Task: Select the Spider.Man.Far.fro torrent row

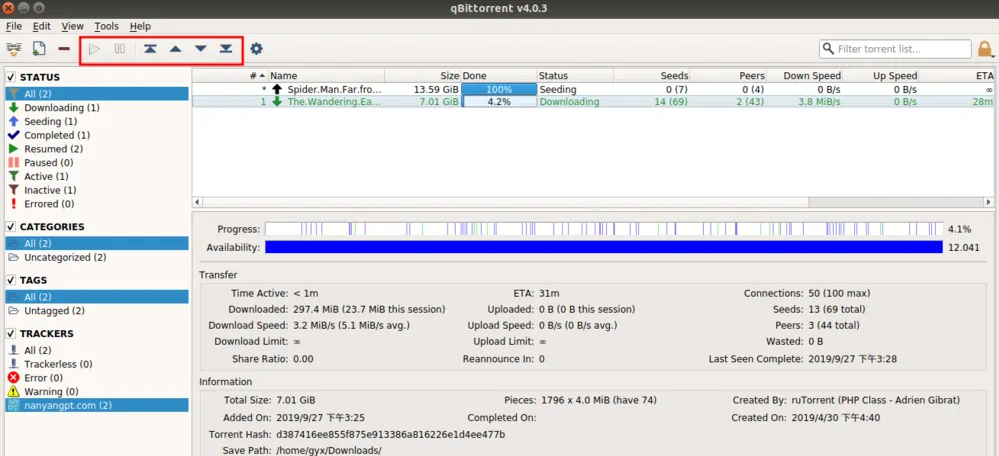Action: click(593, 89)
